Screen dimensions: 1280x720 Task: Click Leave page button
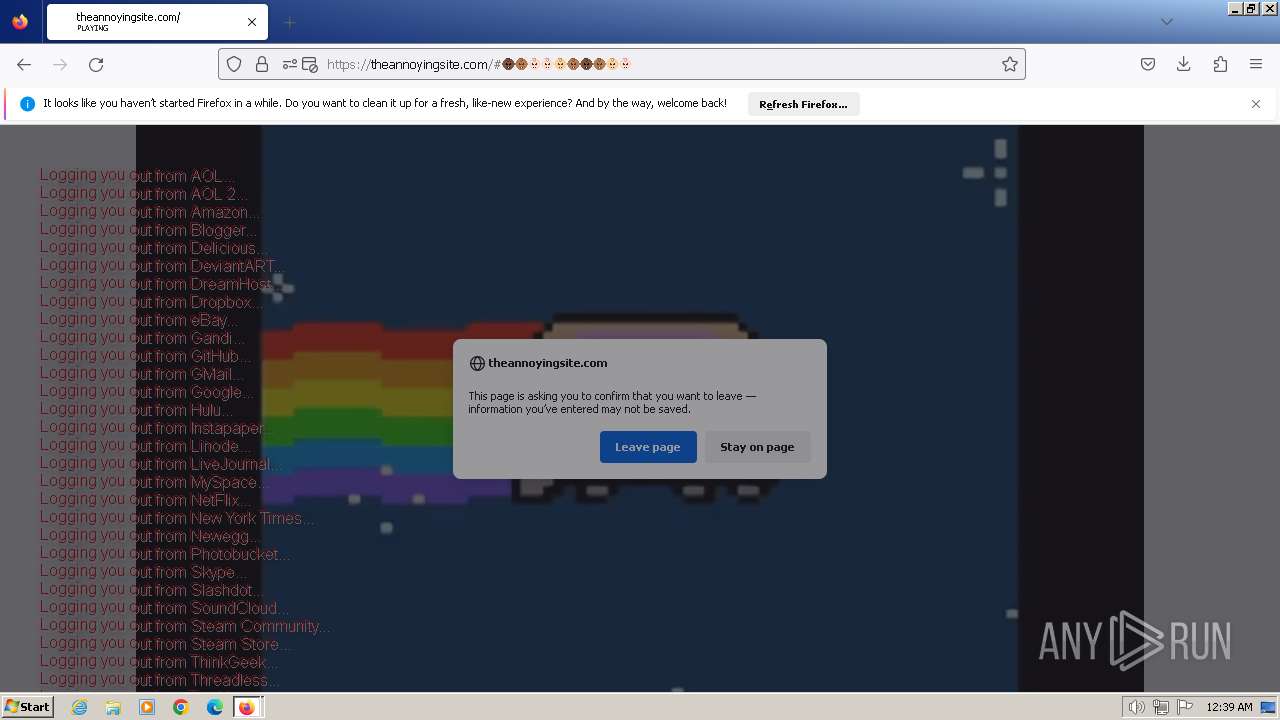(x=648, y=447)
